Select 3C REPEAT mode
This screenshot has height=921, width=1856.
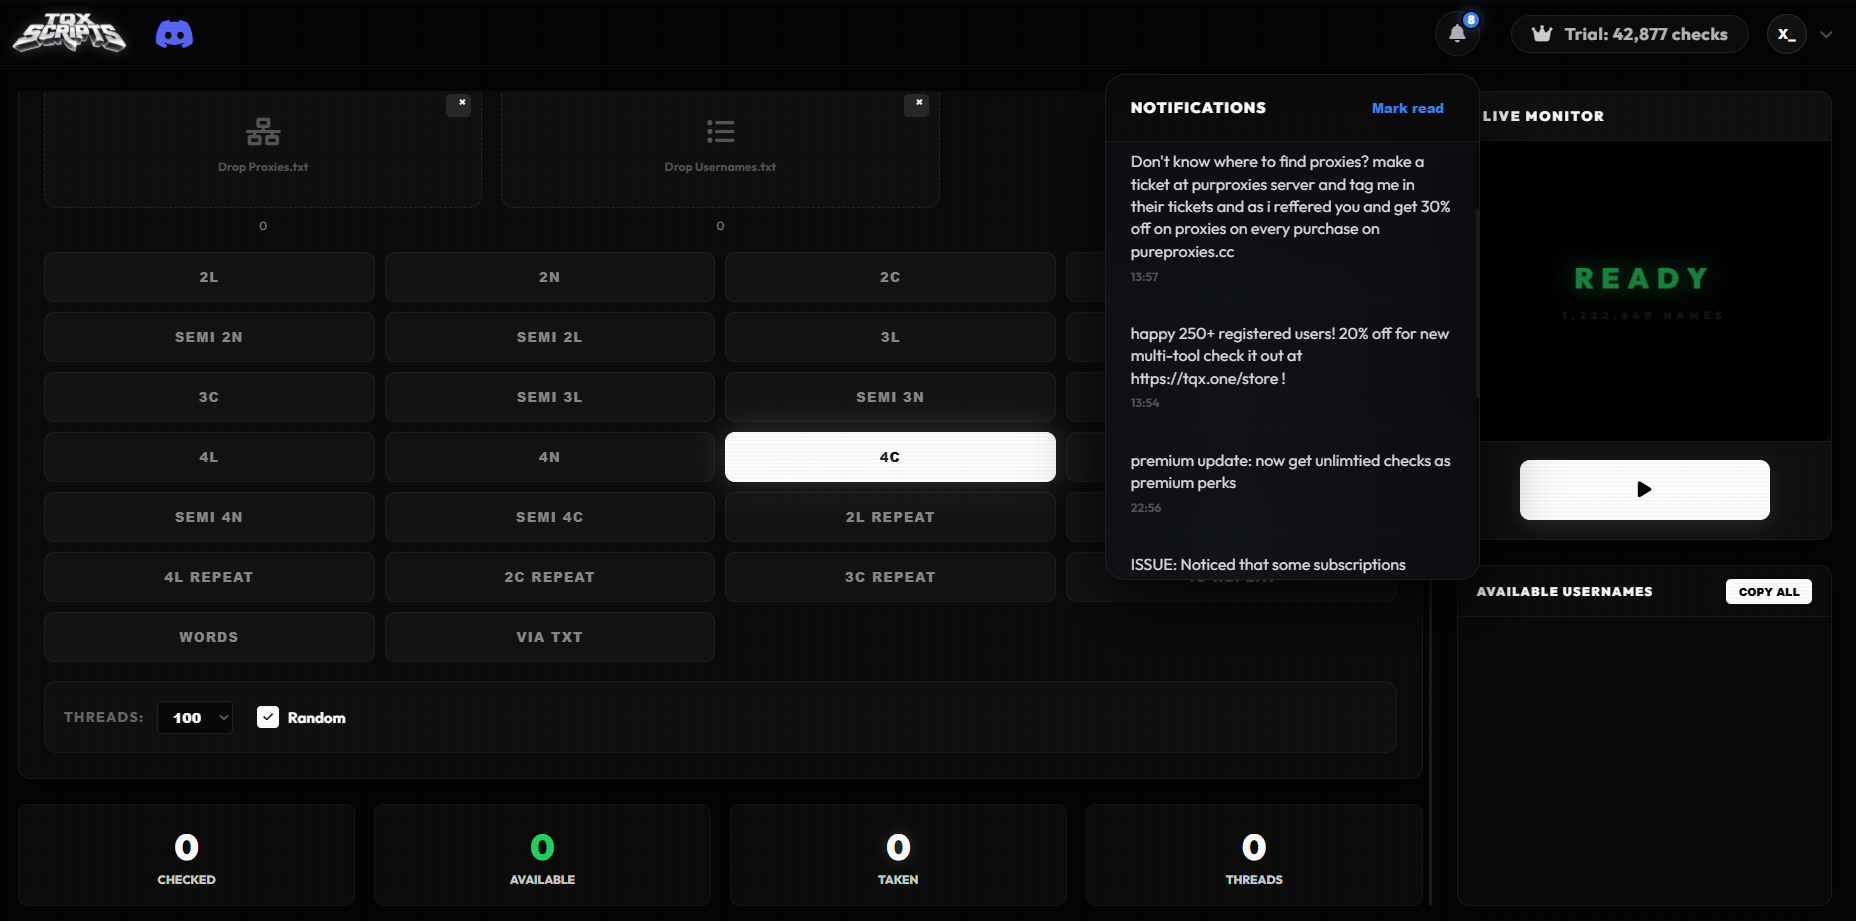890,577
